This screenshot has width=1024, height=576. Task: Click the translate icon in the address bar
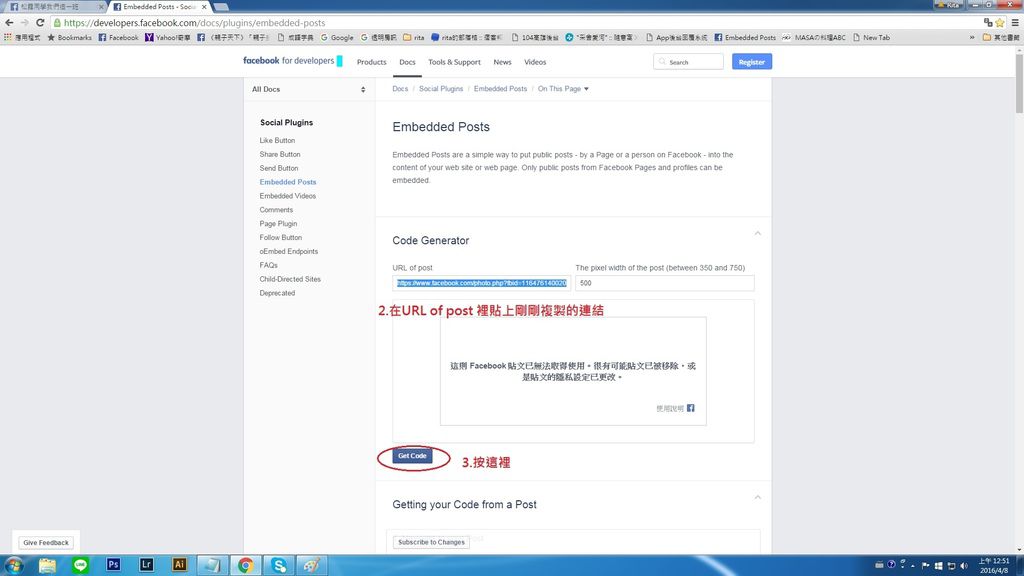(987, 22)
